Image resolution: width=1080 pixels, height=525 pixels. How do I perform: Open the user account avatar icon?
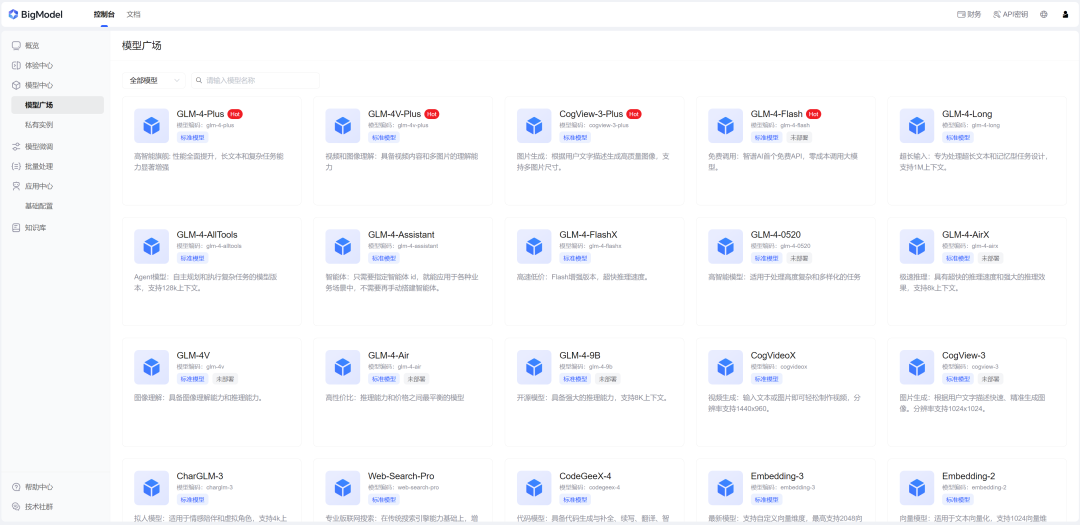(x=1065, y=14)
